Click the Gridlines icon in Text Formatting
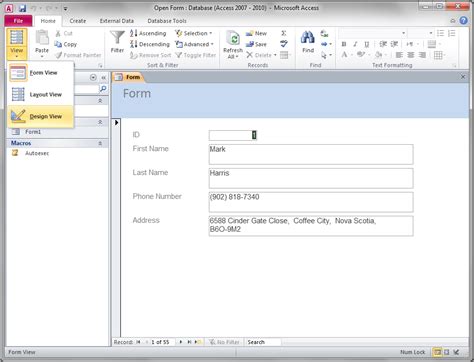The image size is (474, 362). click(x=438, y=55)
